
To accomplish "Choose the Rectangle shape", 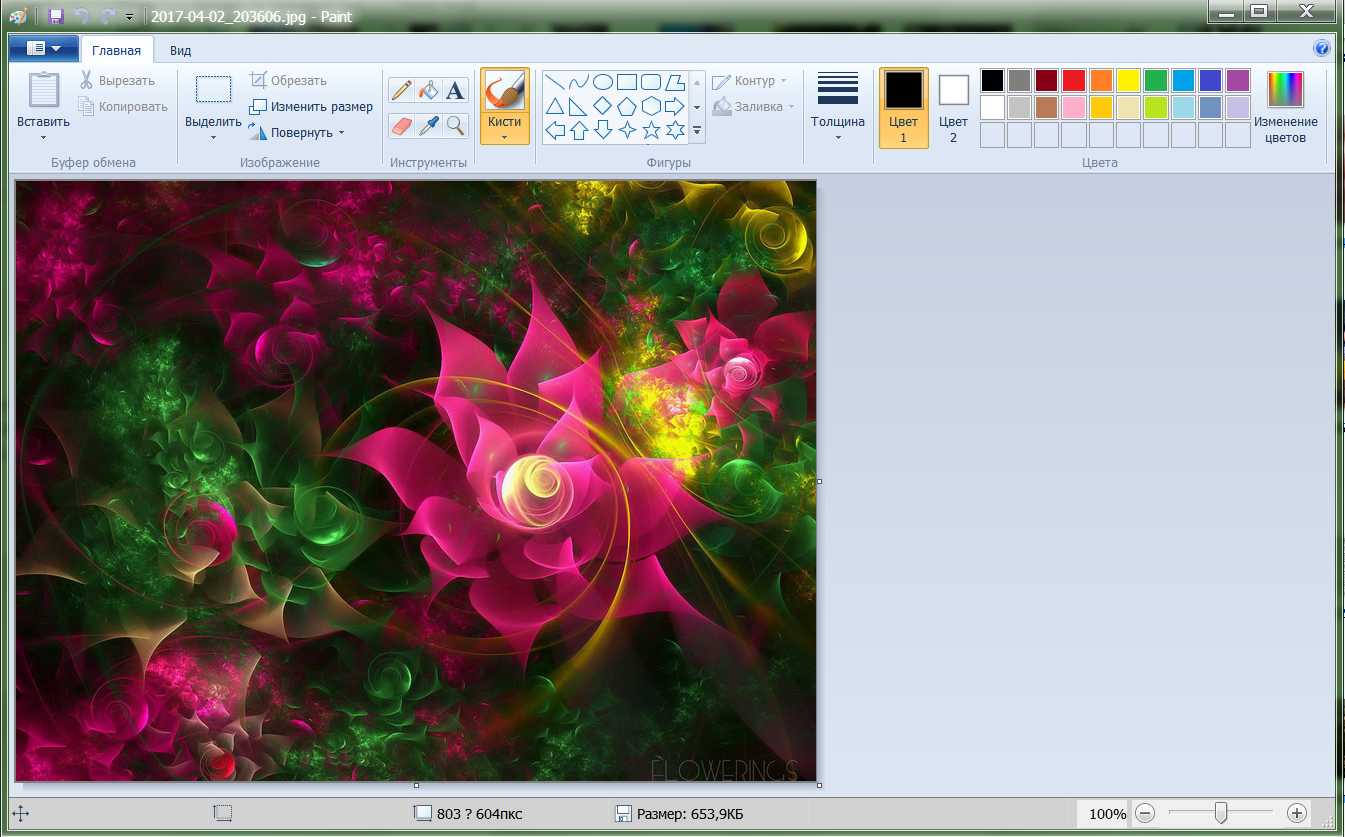I will [627, 82].
